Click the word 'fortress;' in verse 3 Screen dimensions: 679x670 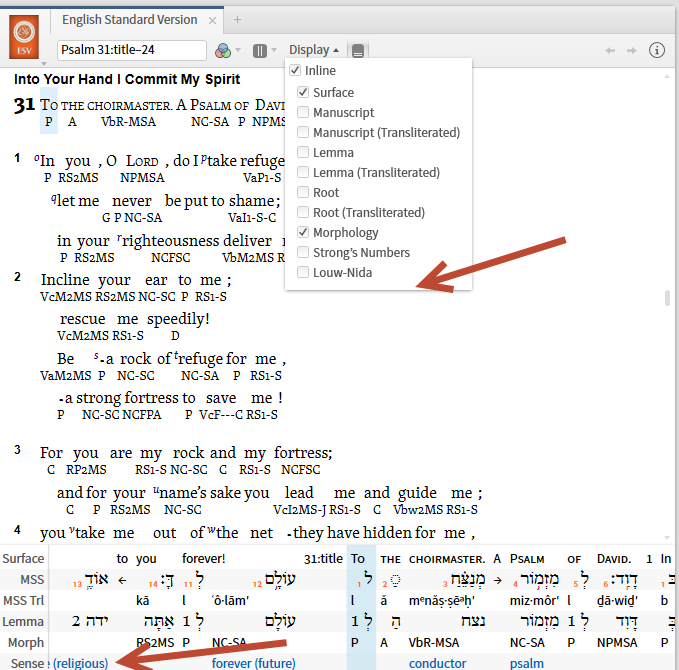click(303, 453)
